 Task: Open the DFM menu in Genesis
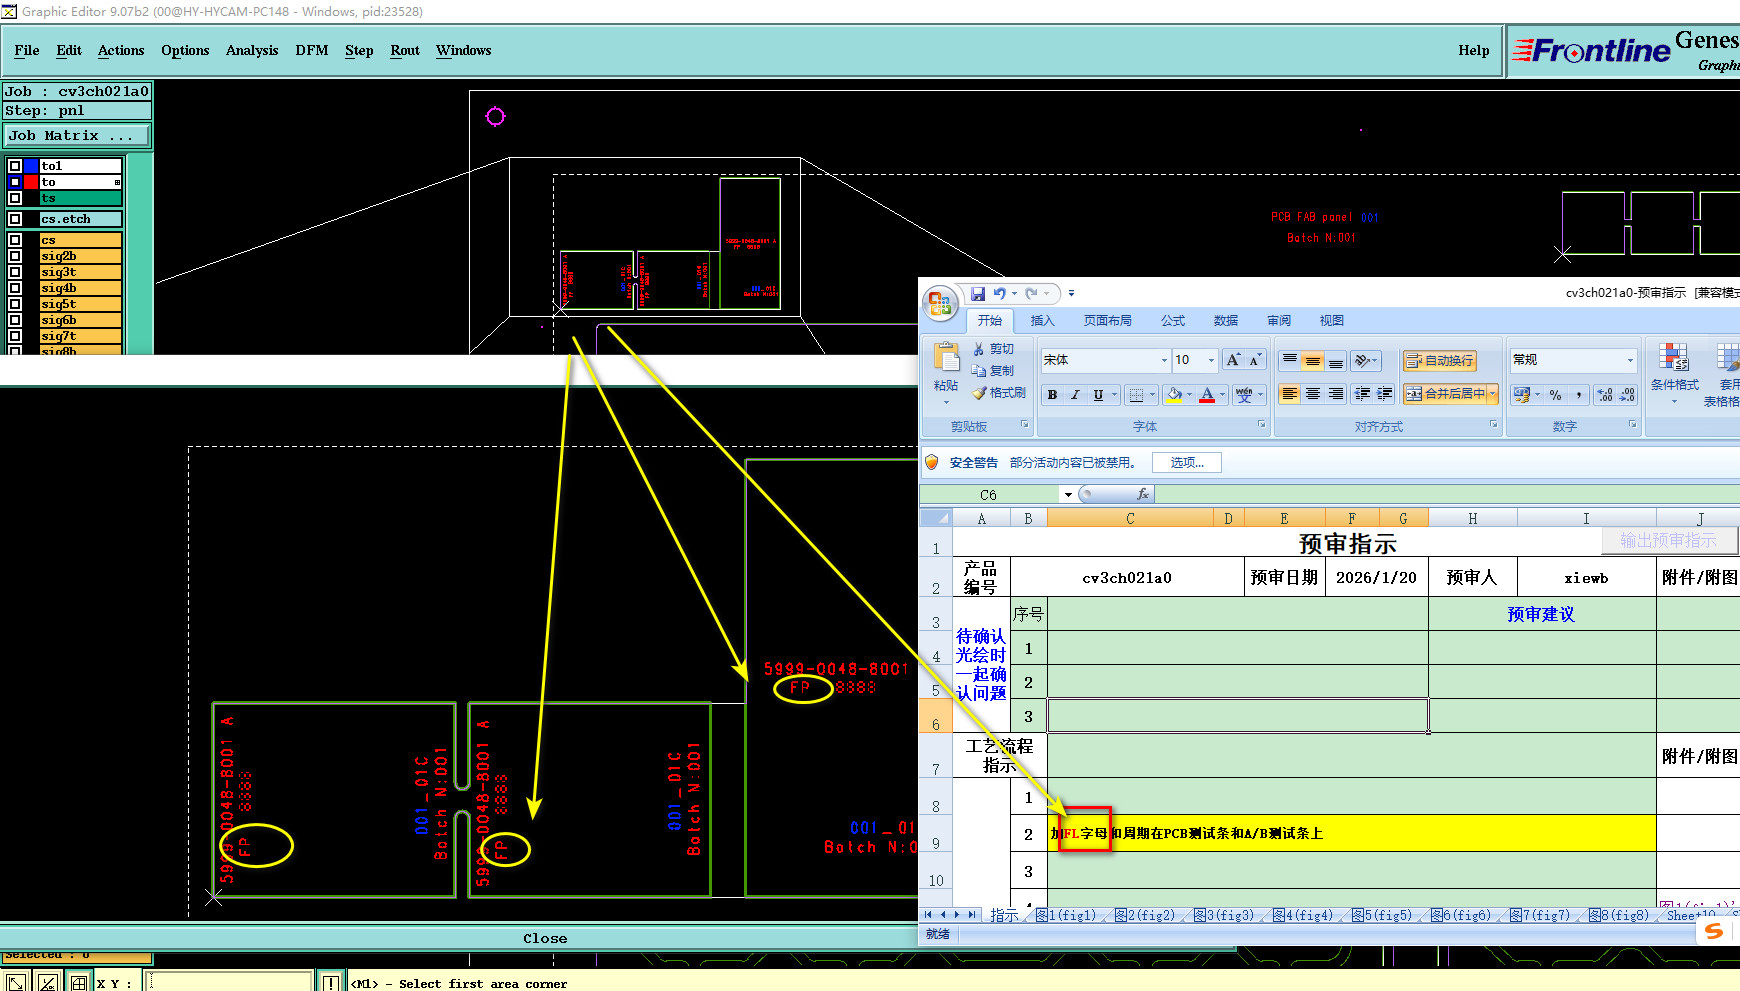pos(312,51)
